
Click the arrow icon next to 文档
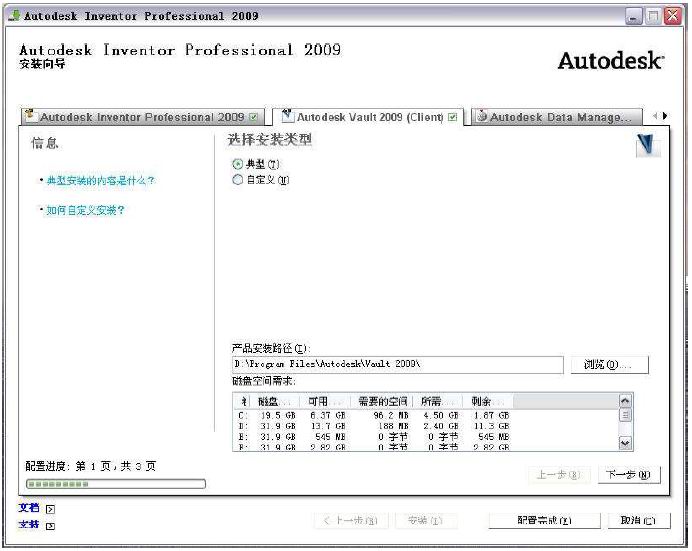tap(50, 509)
